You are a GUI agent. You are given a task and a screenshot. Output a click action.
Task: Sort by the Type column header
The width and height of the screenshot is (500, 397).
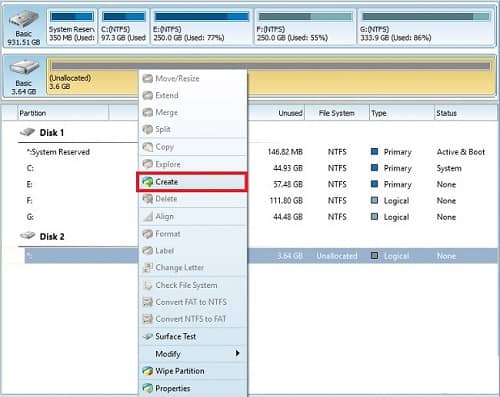click(x=402, y=113)
